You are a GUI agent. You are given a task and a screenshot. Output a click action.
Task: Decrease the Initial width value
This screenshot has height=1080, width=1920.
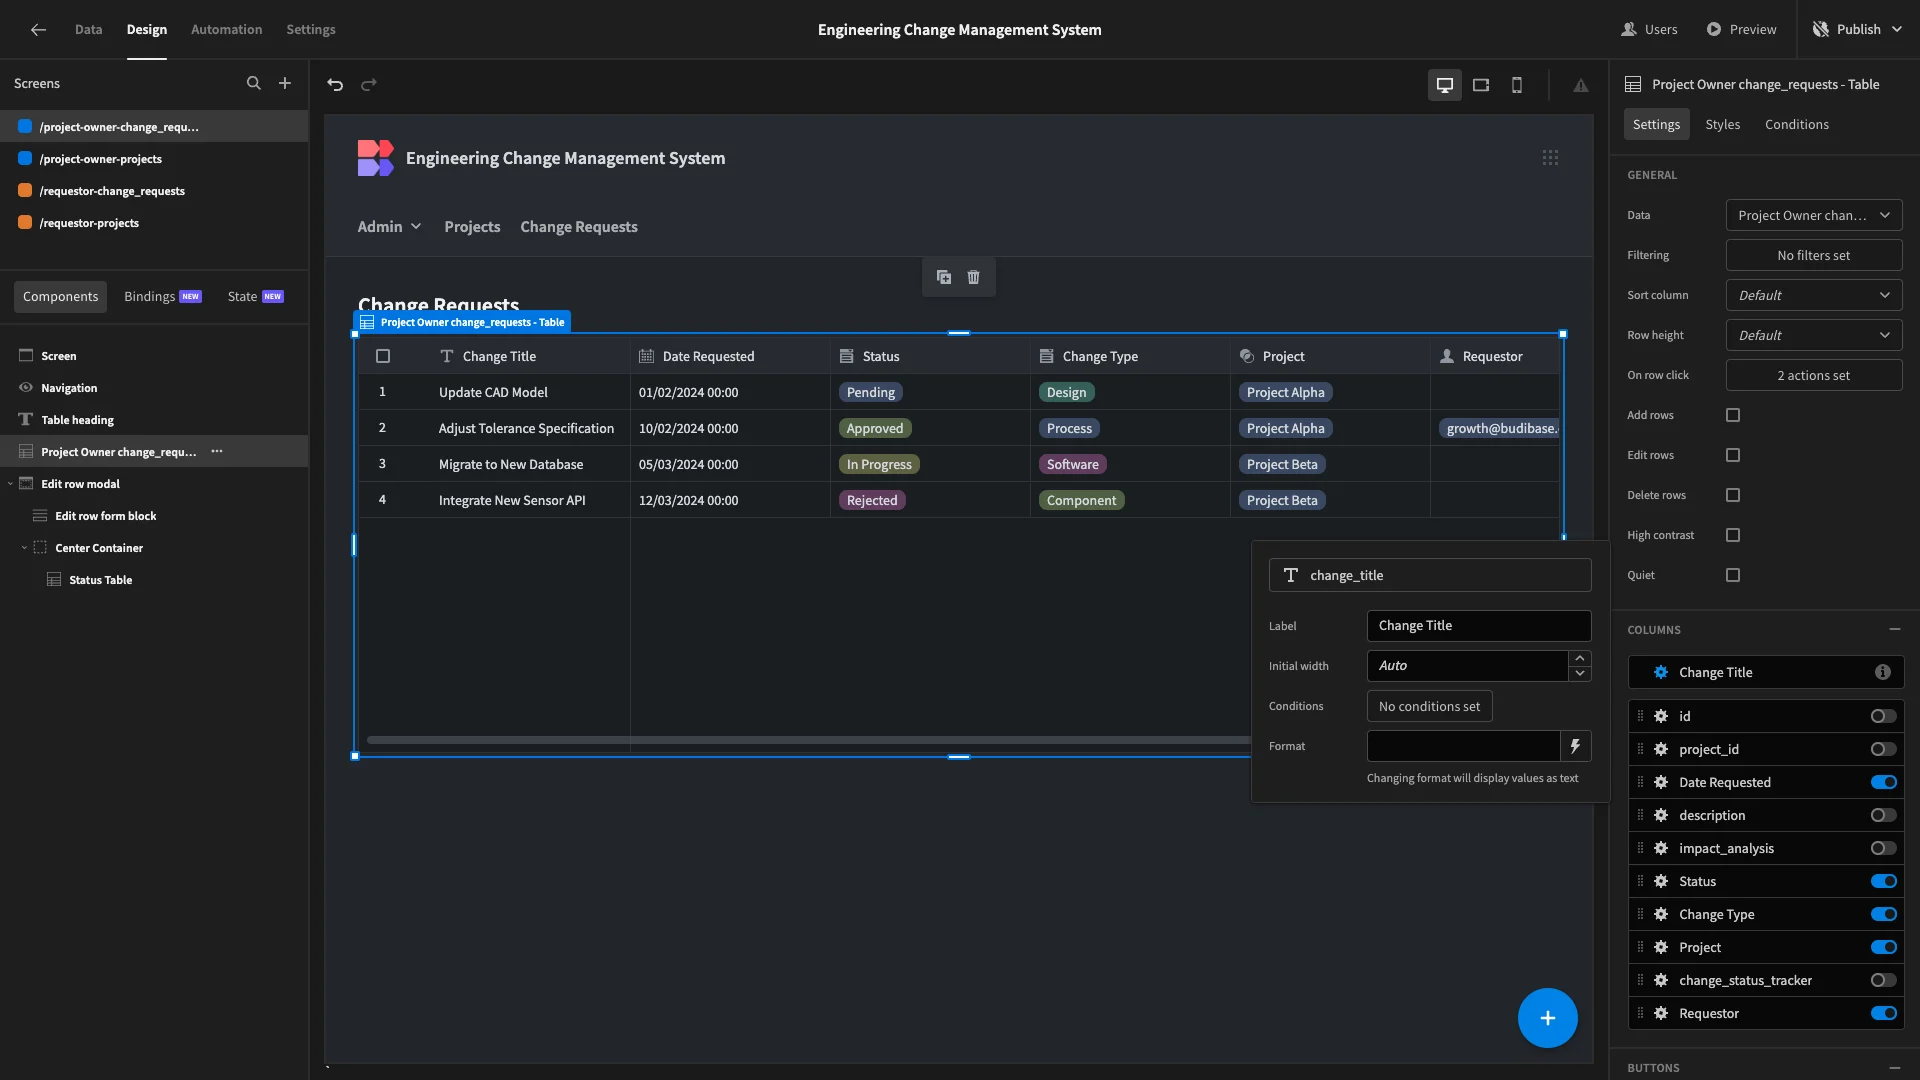coord(1580,674)
